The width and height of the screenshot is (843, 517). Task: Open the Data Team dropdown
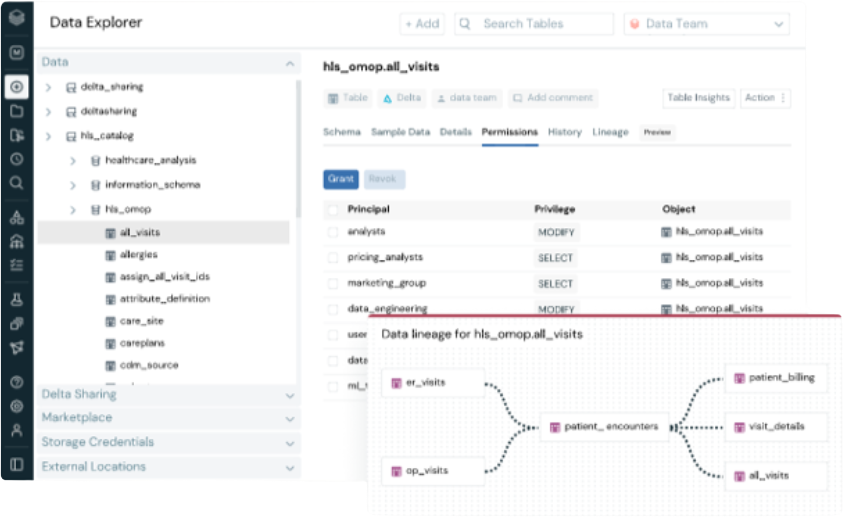[706, 24]
